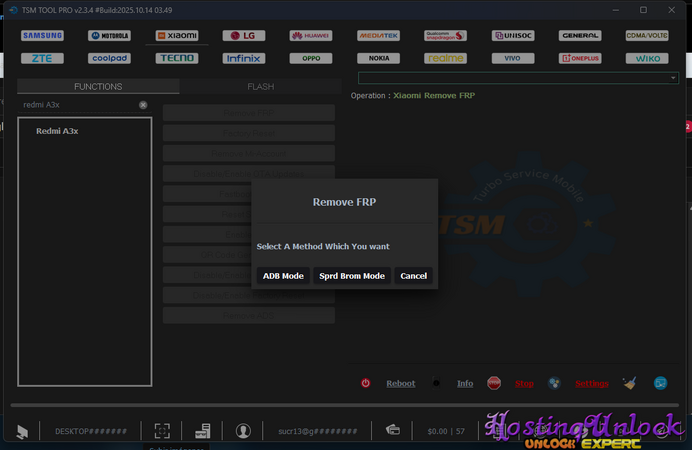Image resolution: width=692 pixels, height=450 pixels.
Task: Select the Huawei brand logo
Action: click(310, 35)
